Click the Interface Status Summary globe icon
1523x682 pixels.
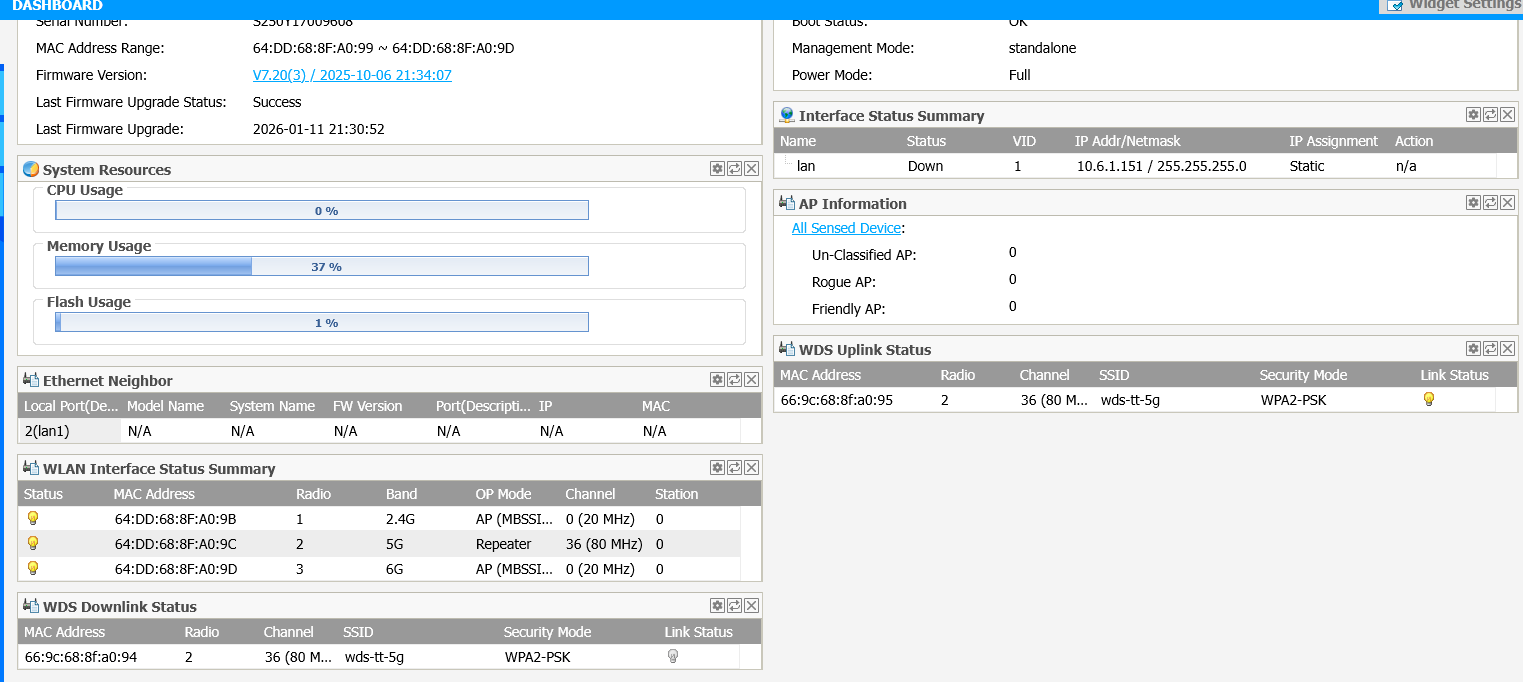787,115
